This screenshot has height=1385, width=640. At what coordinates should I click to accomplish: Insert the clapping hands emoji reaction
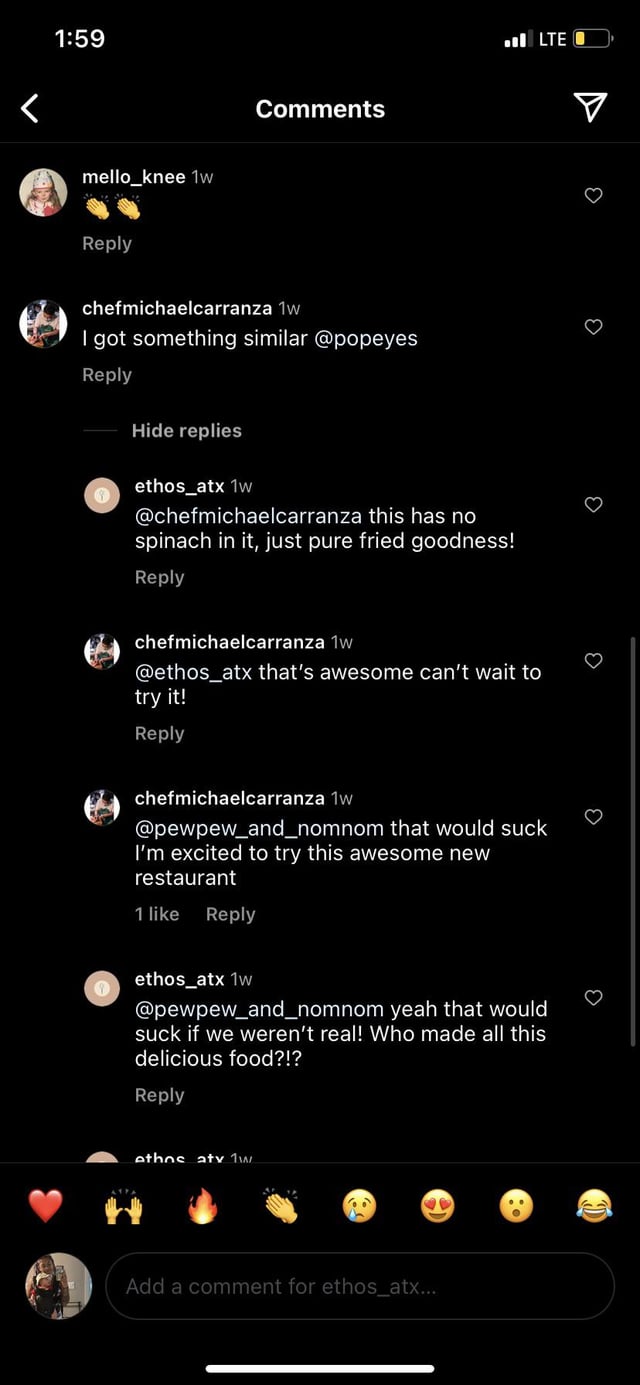click(x=281, y=1207)
